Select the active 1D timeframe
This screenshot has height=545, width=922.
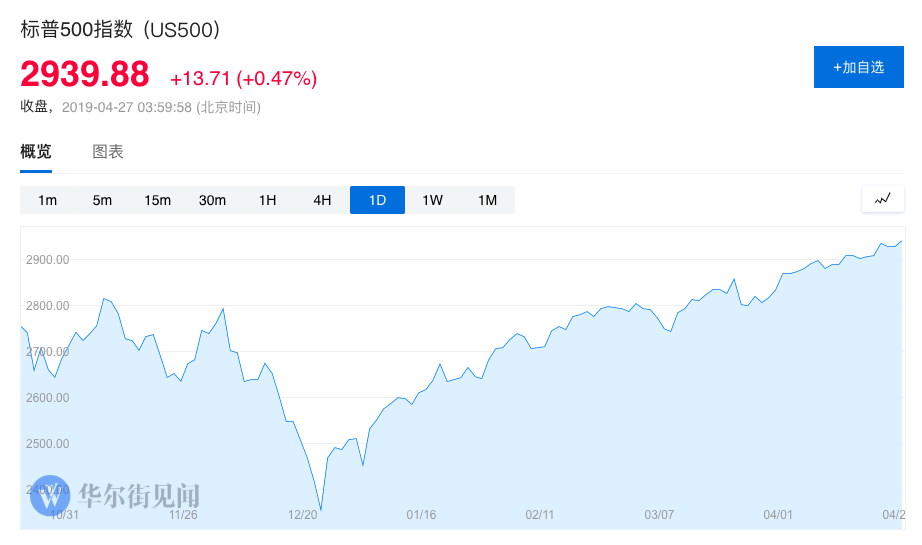[377, 200]
